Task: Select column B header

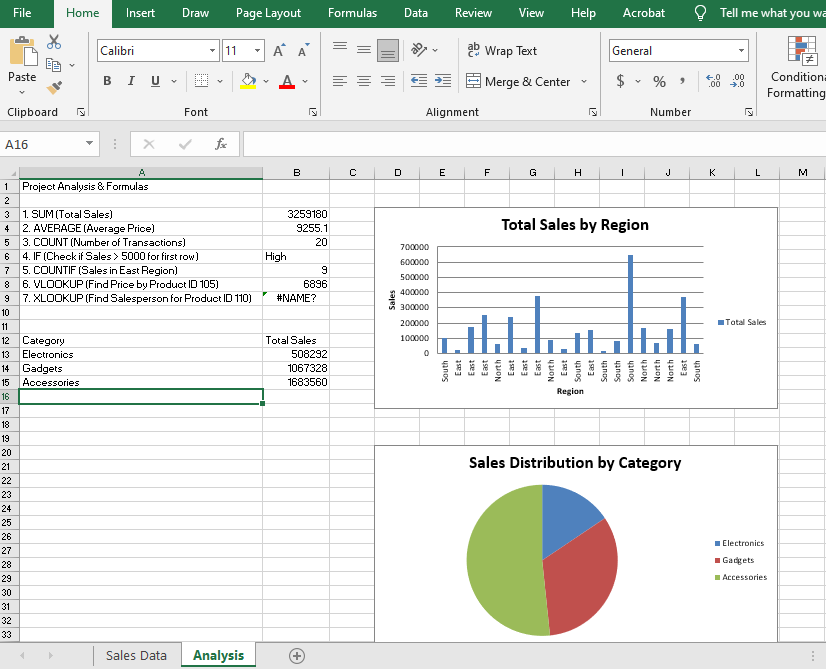Action: [297, 172]
